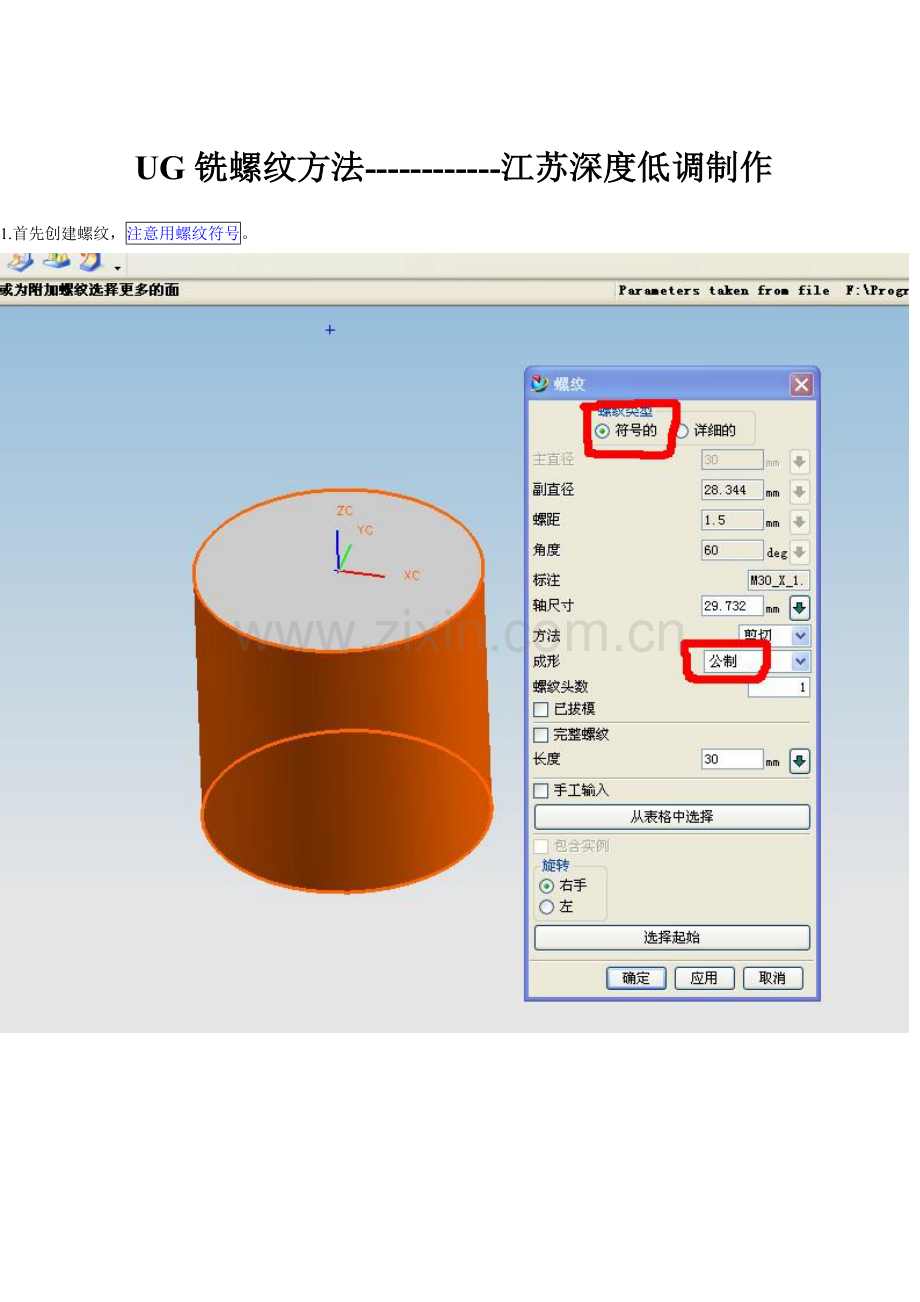Click the 从表格中选择 button
920x1302 pixels.
[671, 816]
